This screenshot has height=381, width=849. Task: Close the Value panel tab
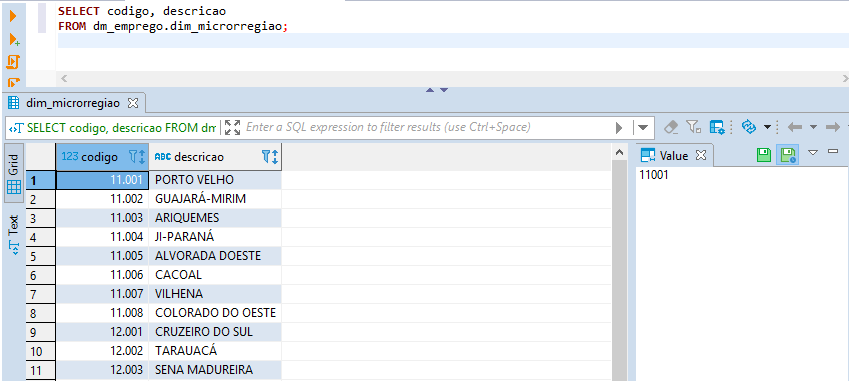[701, 156]
